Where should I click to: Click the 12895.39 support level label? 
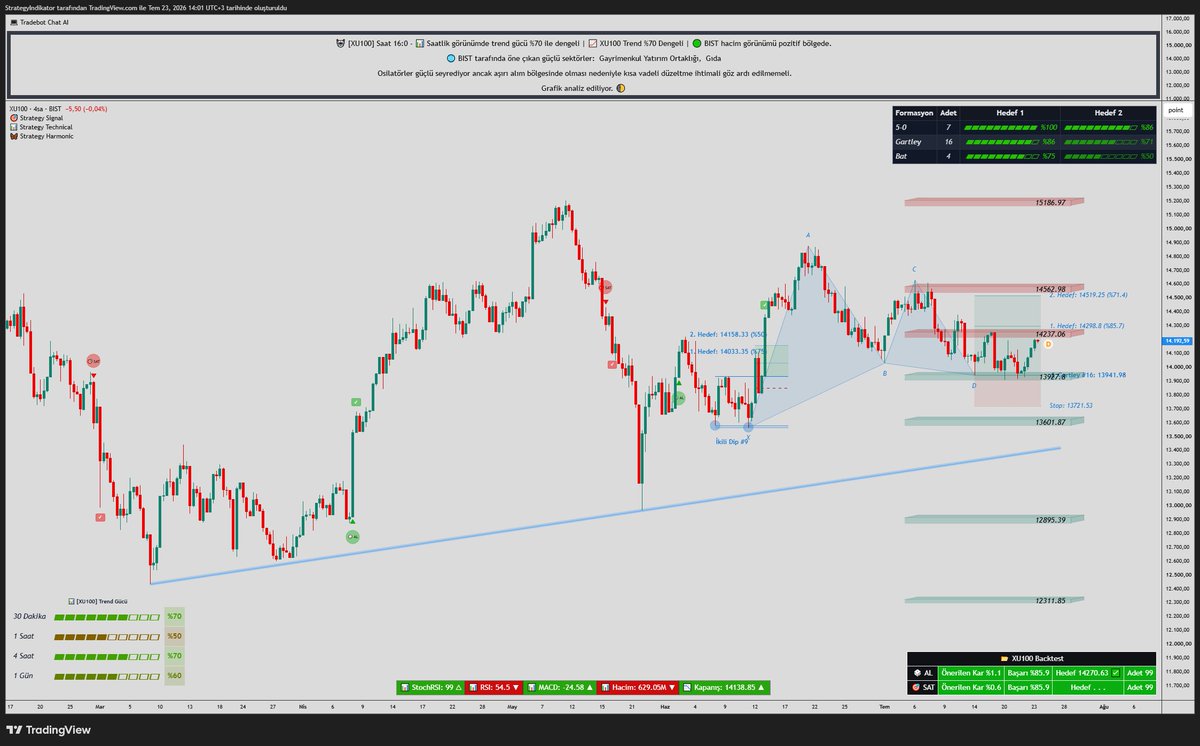pyautogui.click(x=1050, y=520)
